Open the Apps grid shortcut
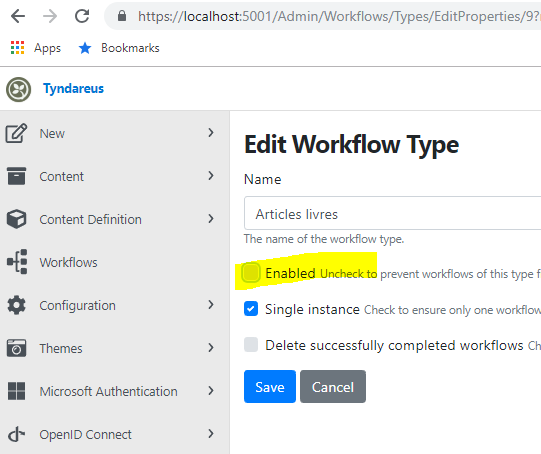The width and height of the screenshot is (541, 454). click(x=17, y=48)
